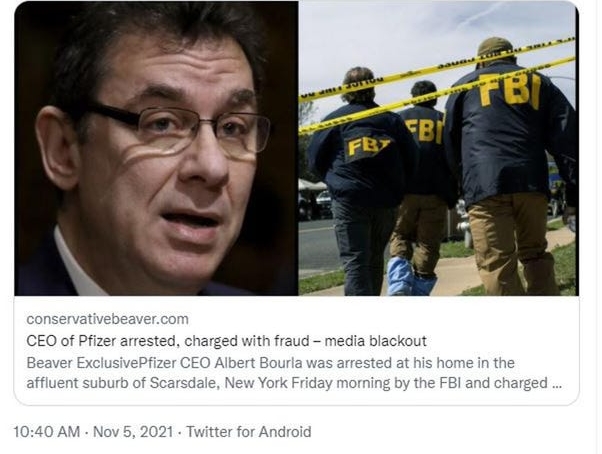602x454 pixels.
Task: Click the 10:40 AM timestamp
Action: pyautogui.click(x=47, y=432)
